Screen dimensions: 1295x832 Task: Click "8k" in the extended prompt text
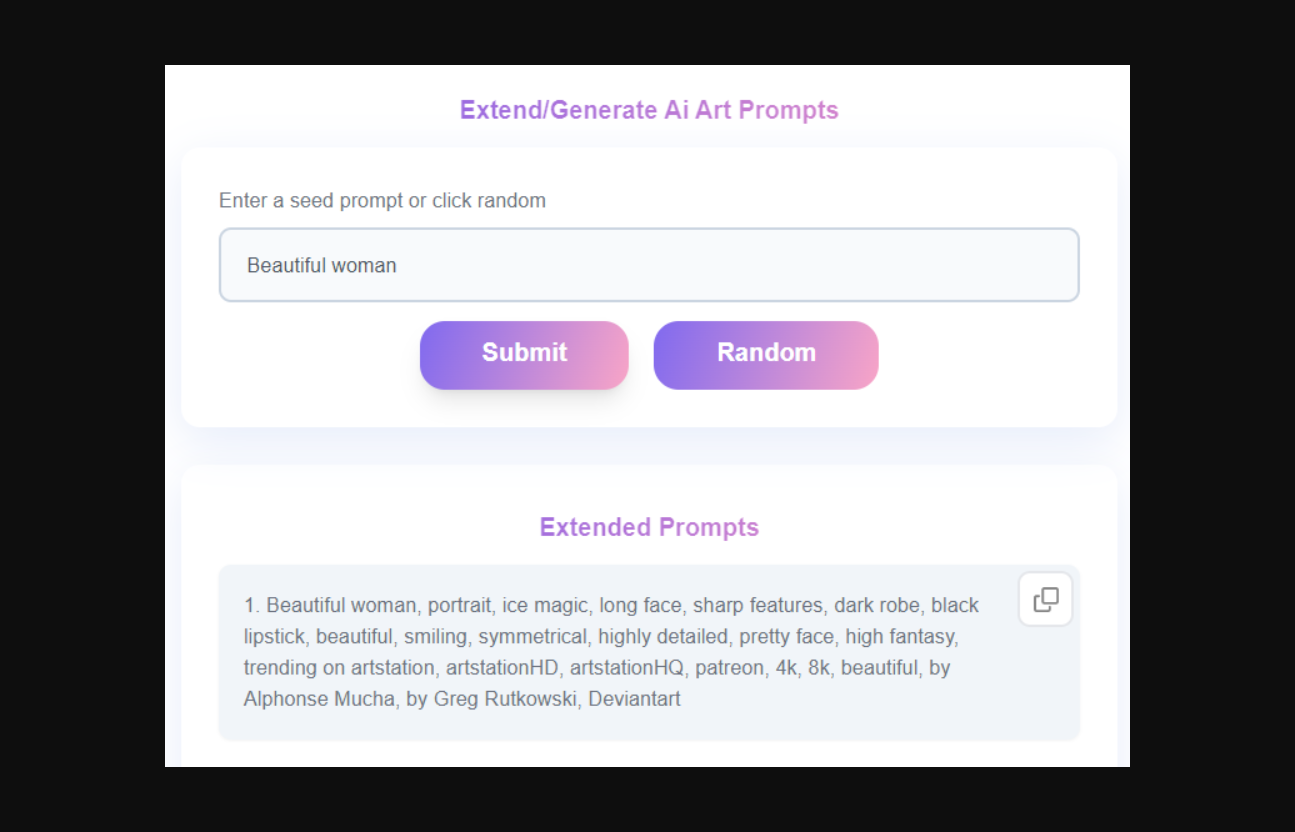pos(815,668)
